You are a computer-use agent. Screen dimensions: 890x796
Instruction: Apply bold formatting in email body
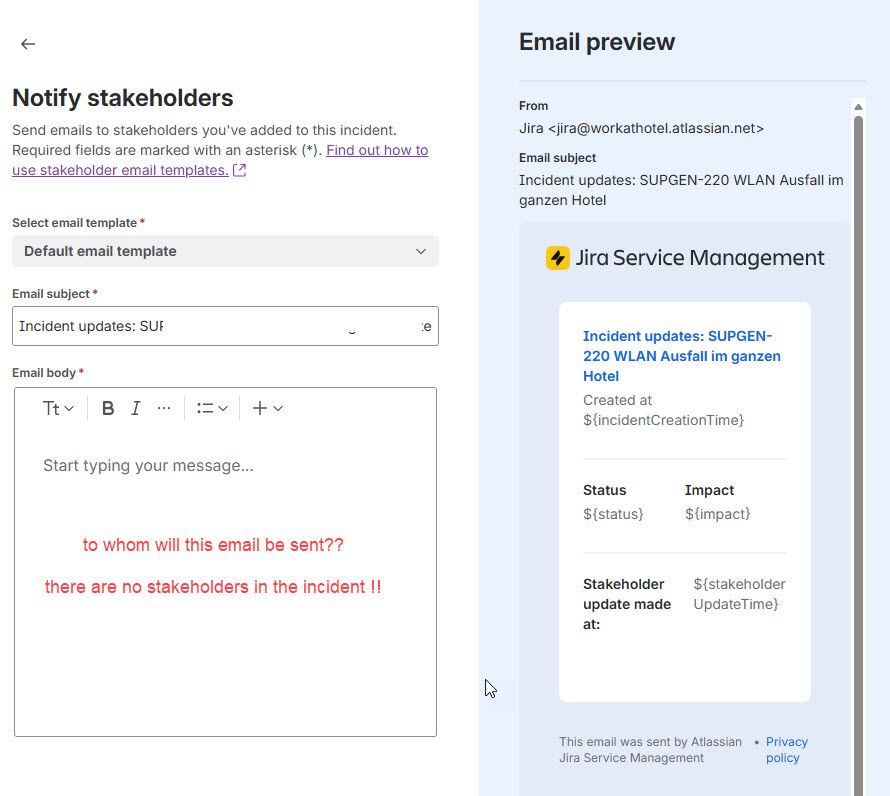[x=107, y=407]
